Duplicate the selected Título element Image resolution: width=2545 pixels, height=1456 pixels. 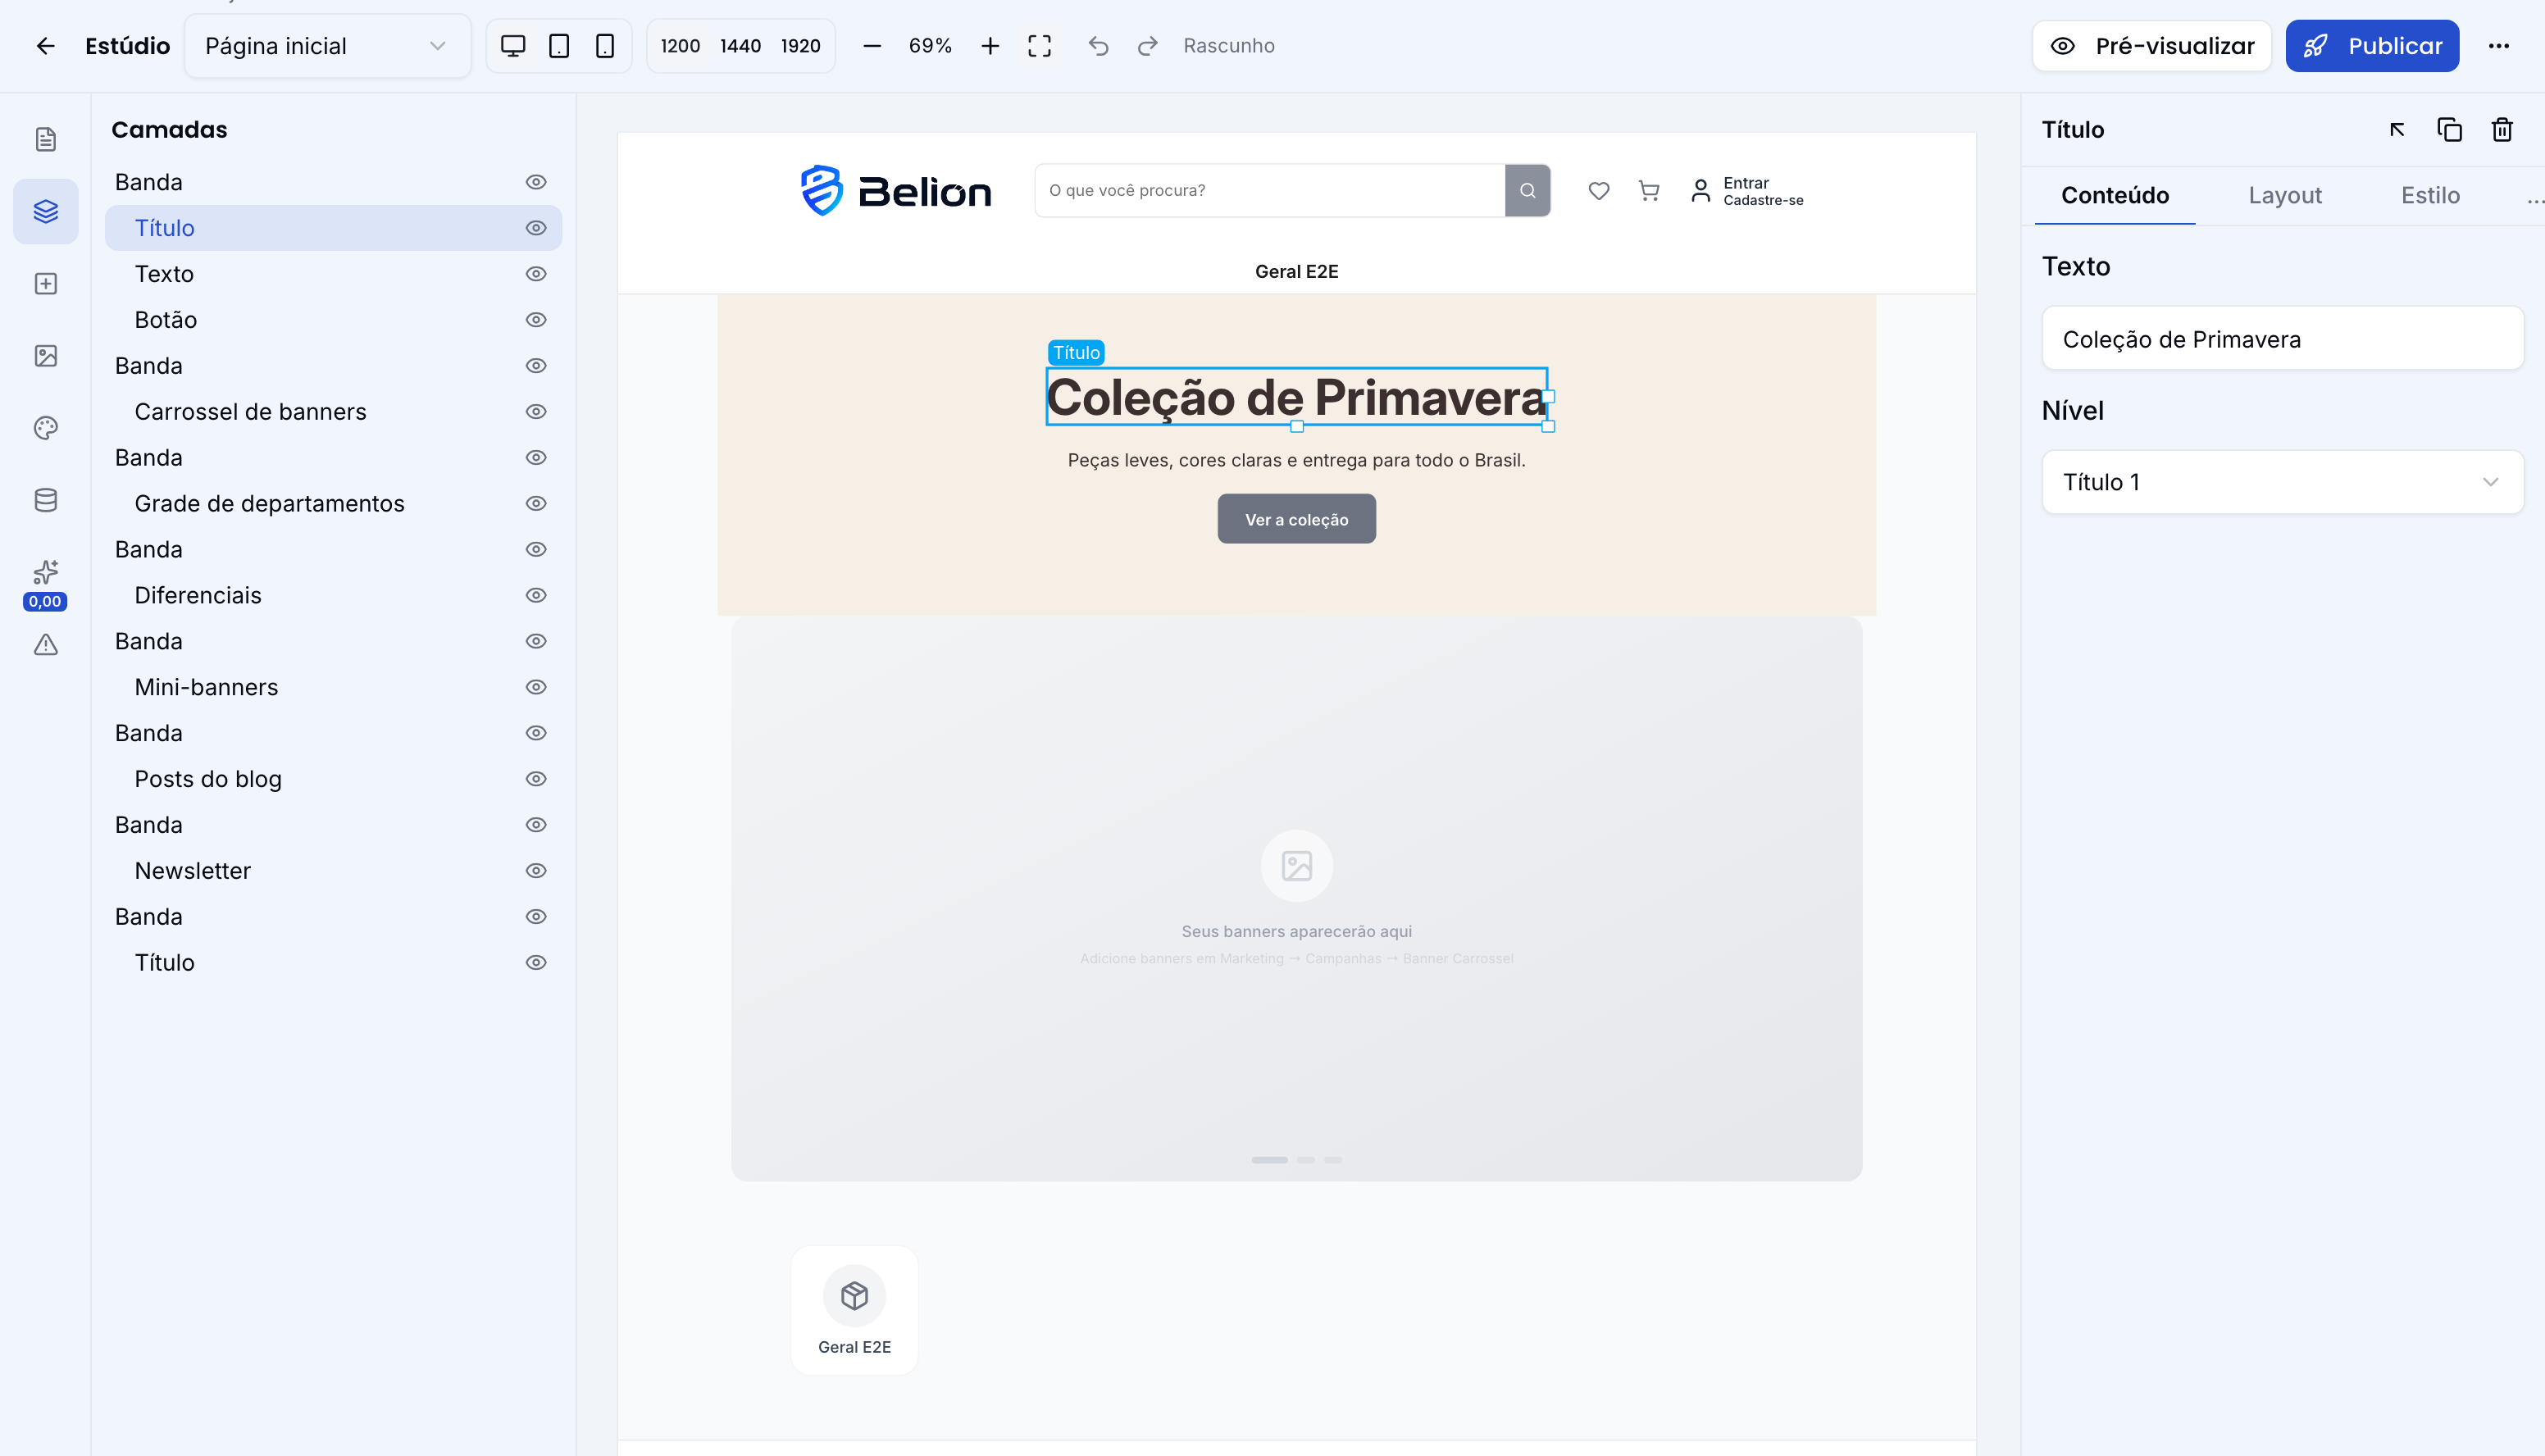[2449, 130]
